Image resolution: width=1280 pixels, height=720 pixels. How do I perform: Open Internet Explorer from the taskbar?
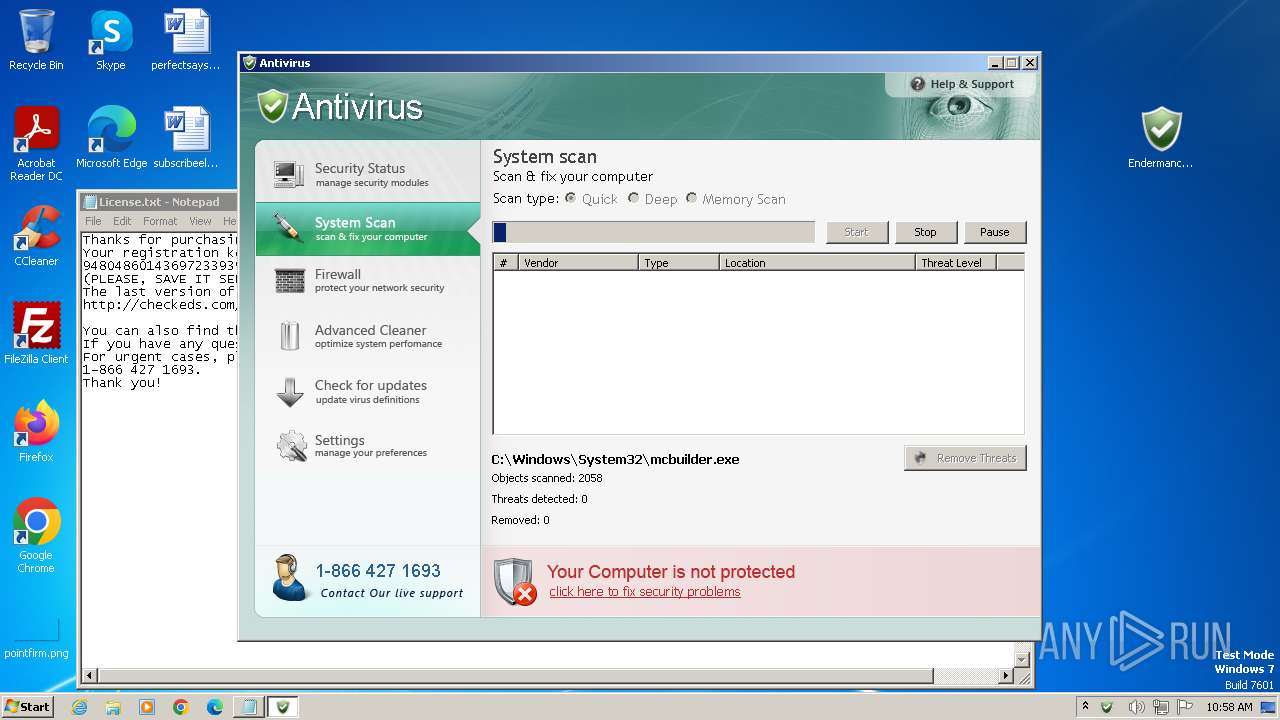79,707
